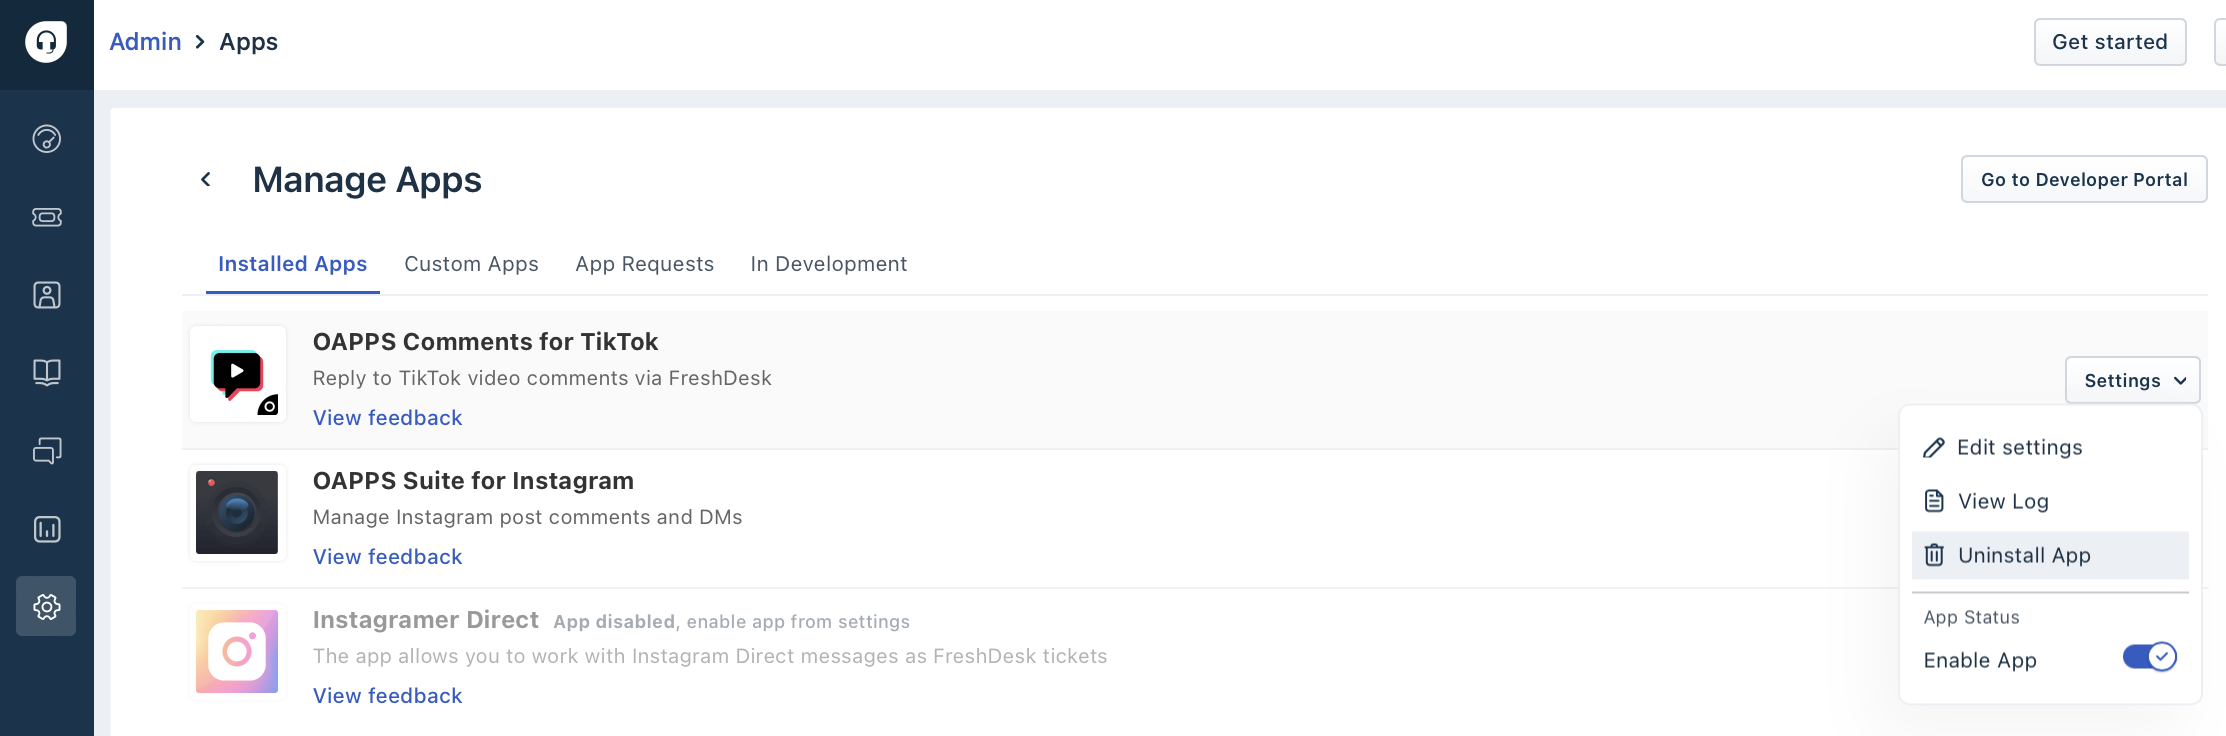This screenshot has width=2226, height=736.
Task: Open the dashboard gauge icon in sidebar
Action: pos(47,139)
